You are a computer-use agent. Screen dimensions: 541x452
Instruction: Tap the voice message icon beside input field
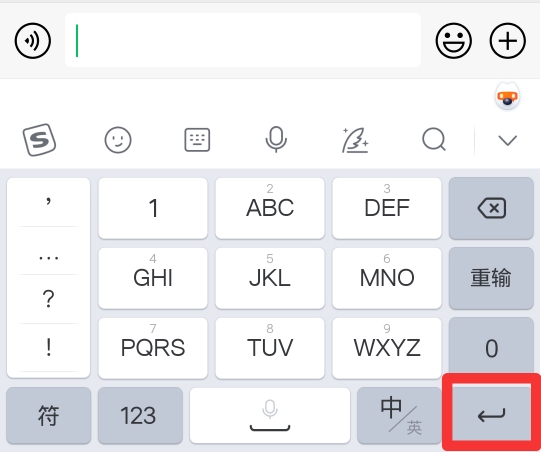(x=33, y=41)
